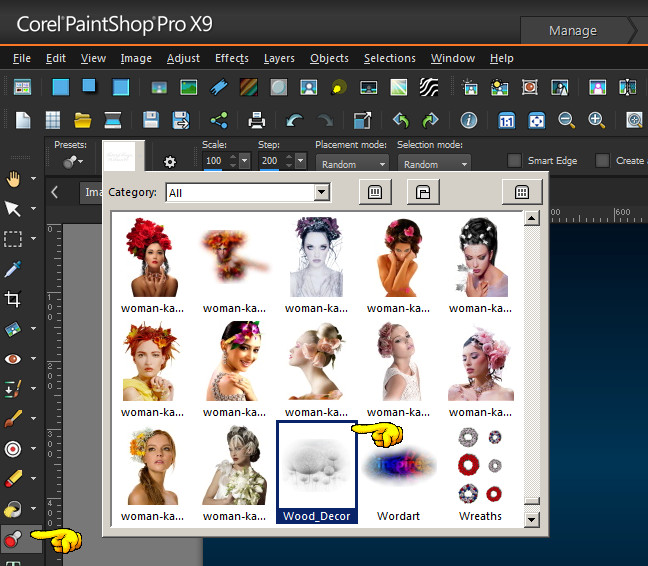The height and width of the screenshot is (566, 648).
Task: Select the Picture Tube tool
Action: (x=13, y=540)
